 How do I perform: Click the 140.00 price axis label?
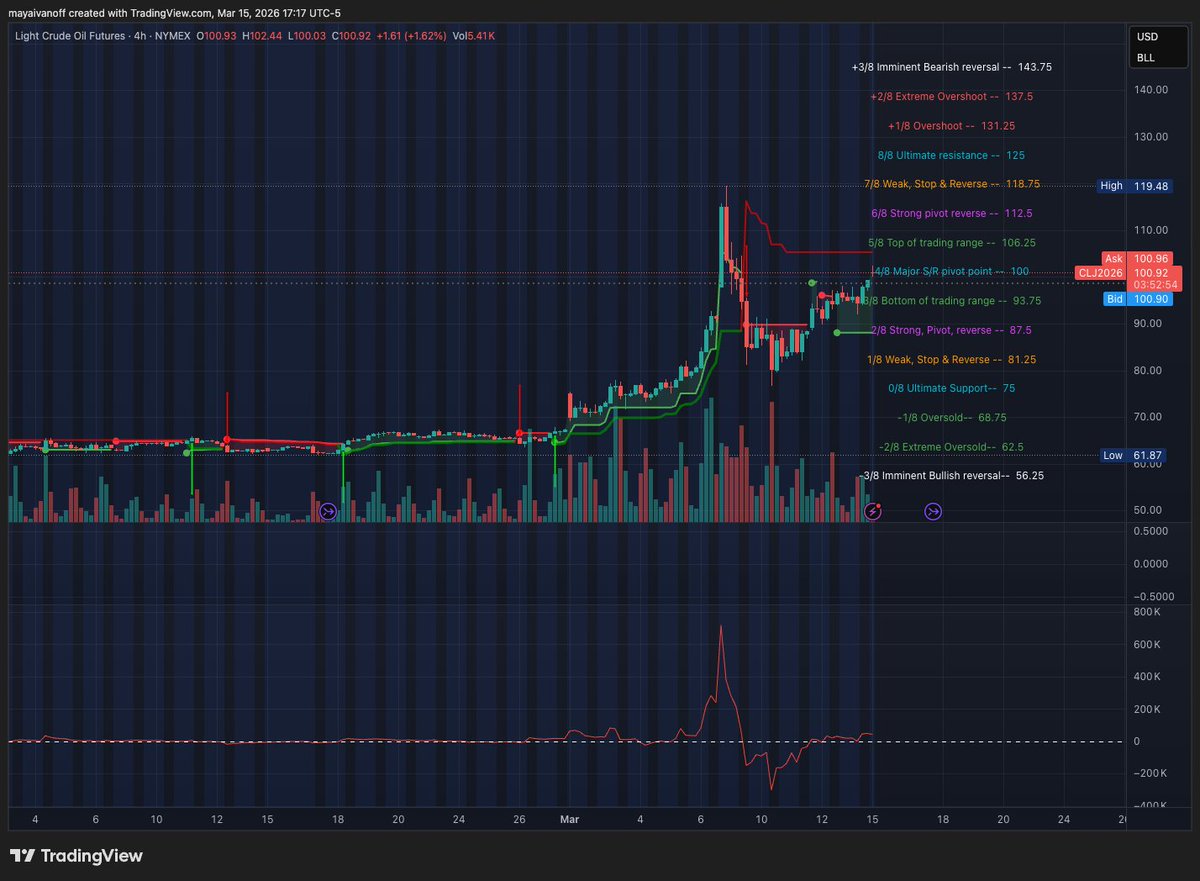1150,90
